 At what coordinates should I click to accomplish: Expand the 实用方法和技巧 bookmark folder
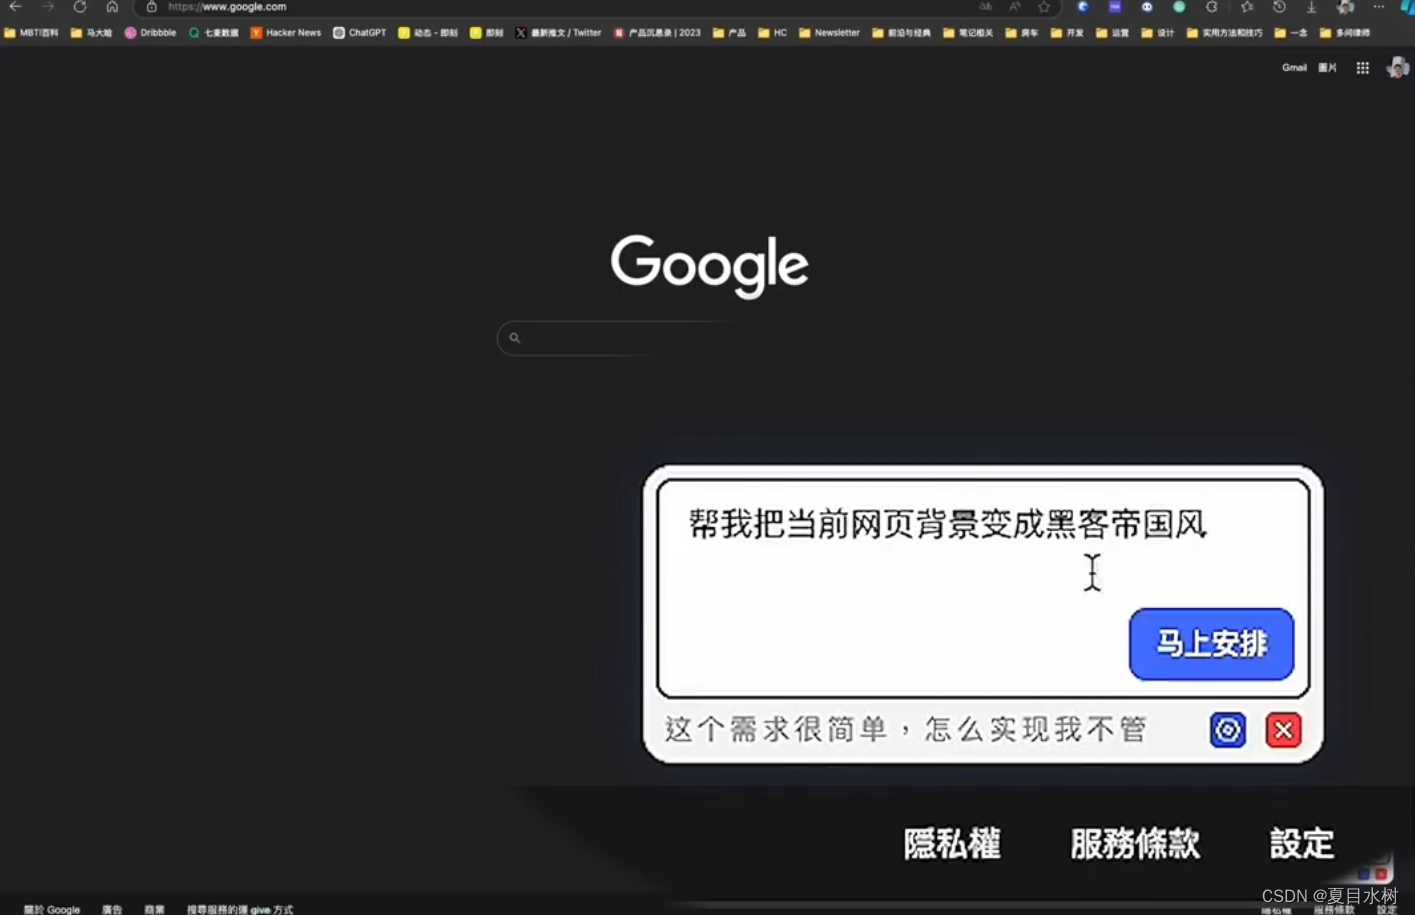(x=1224, y=33)
